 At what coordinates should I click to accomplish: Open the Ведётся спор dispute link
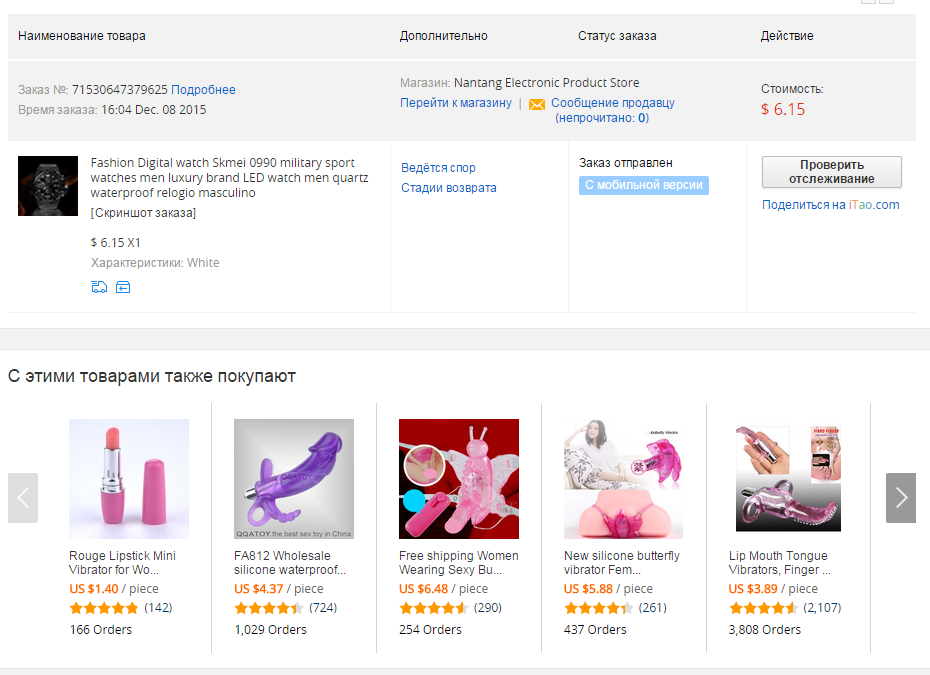[x=438, y=168]
